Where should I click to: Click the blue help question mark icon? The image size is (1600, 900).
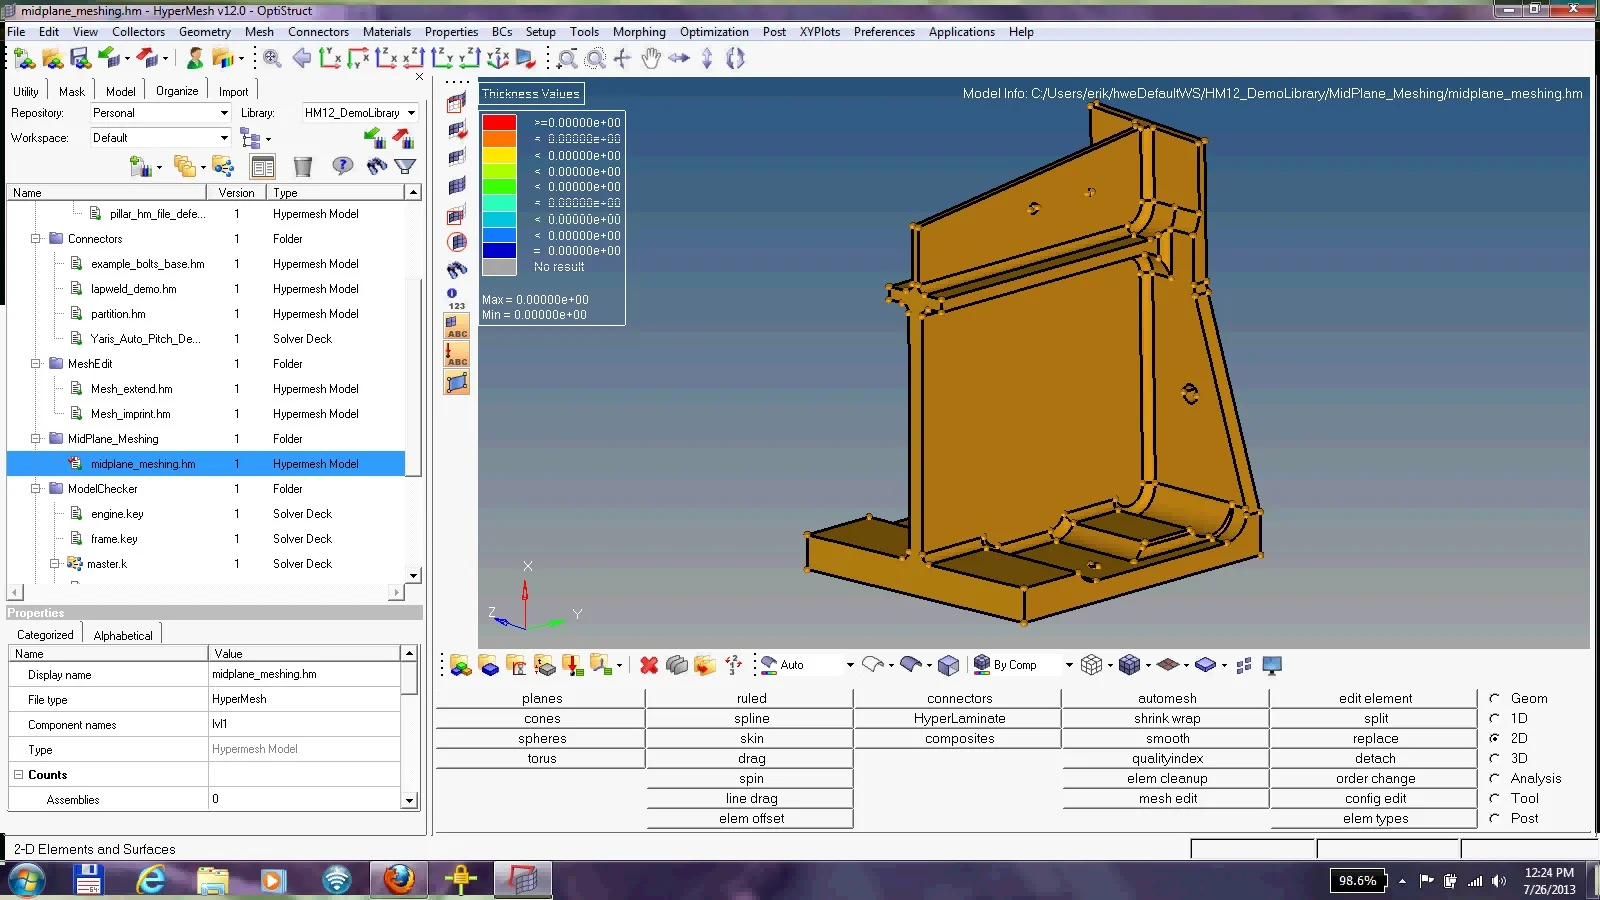[x=342, y=167]
